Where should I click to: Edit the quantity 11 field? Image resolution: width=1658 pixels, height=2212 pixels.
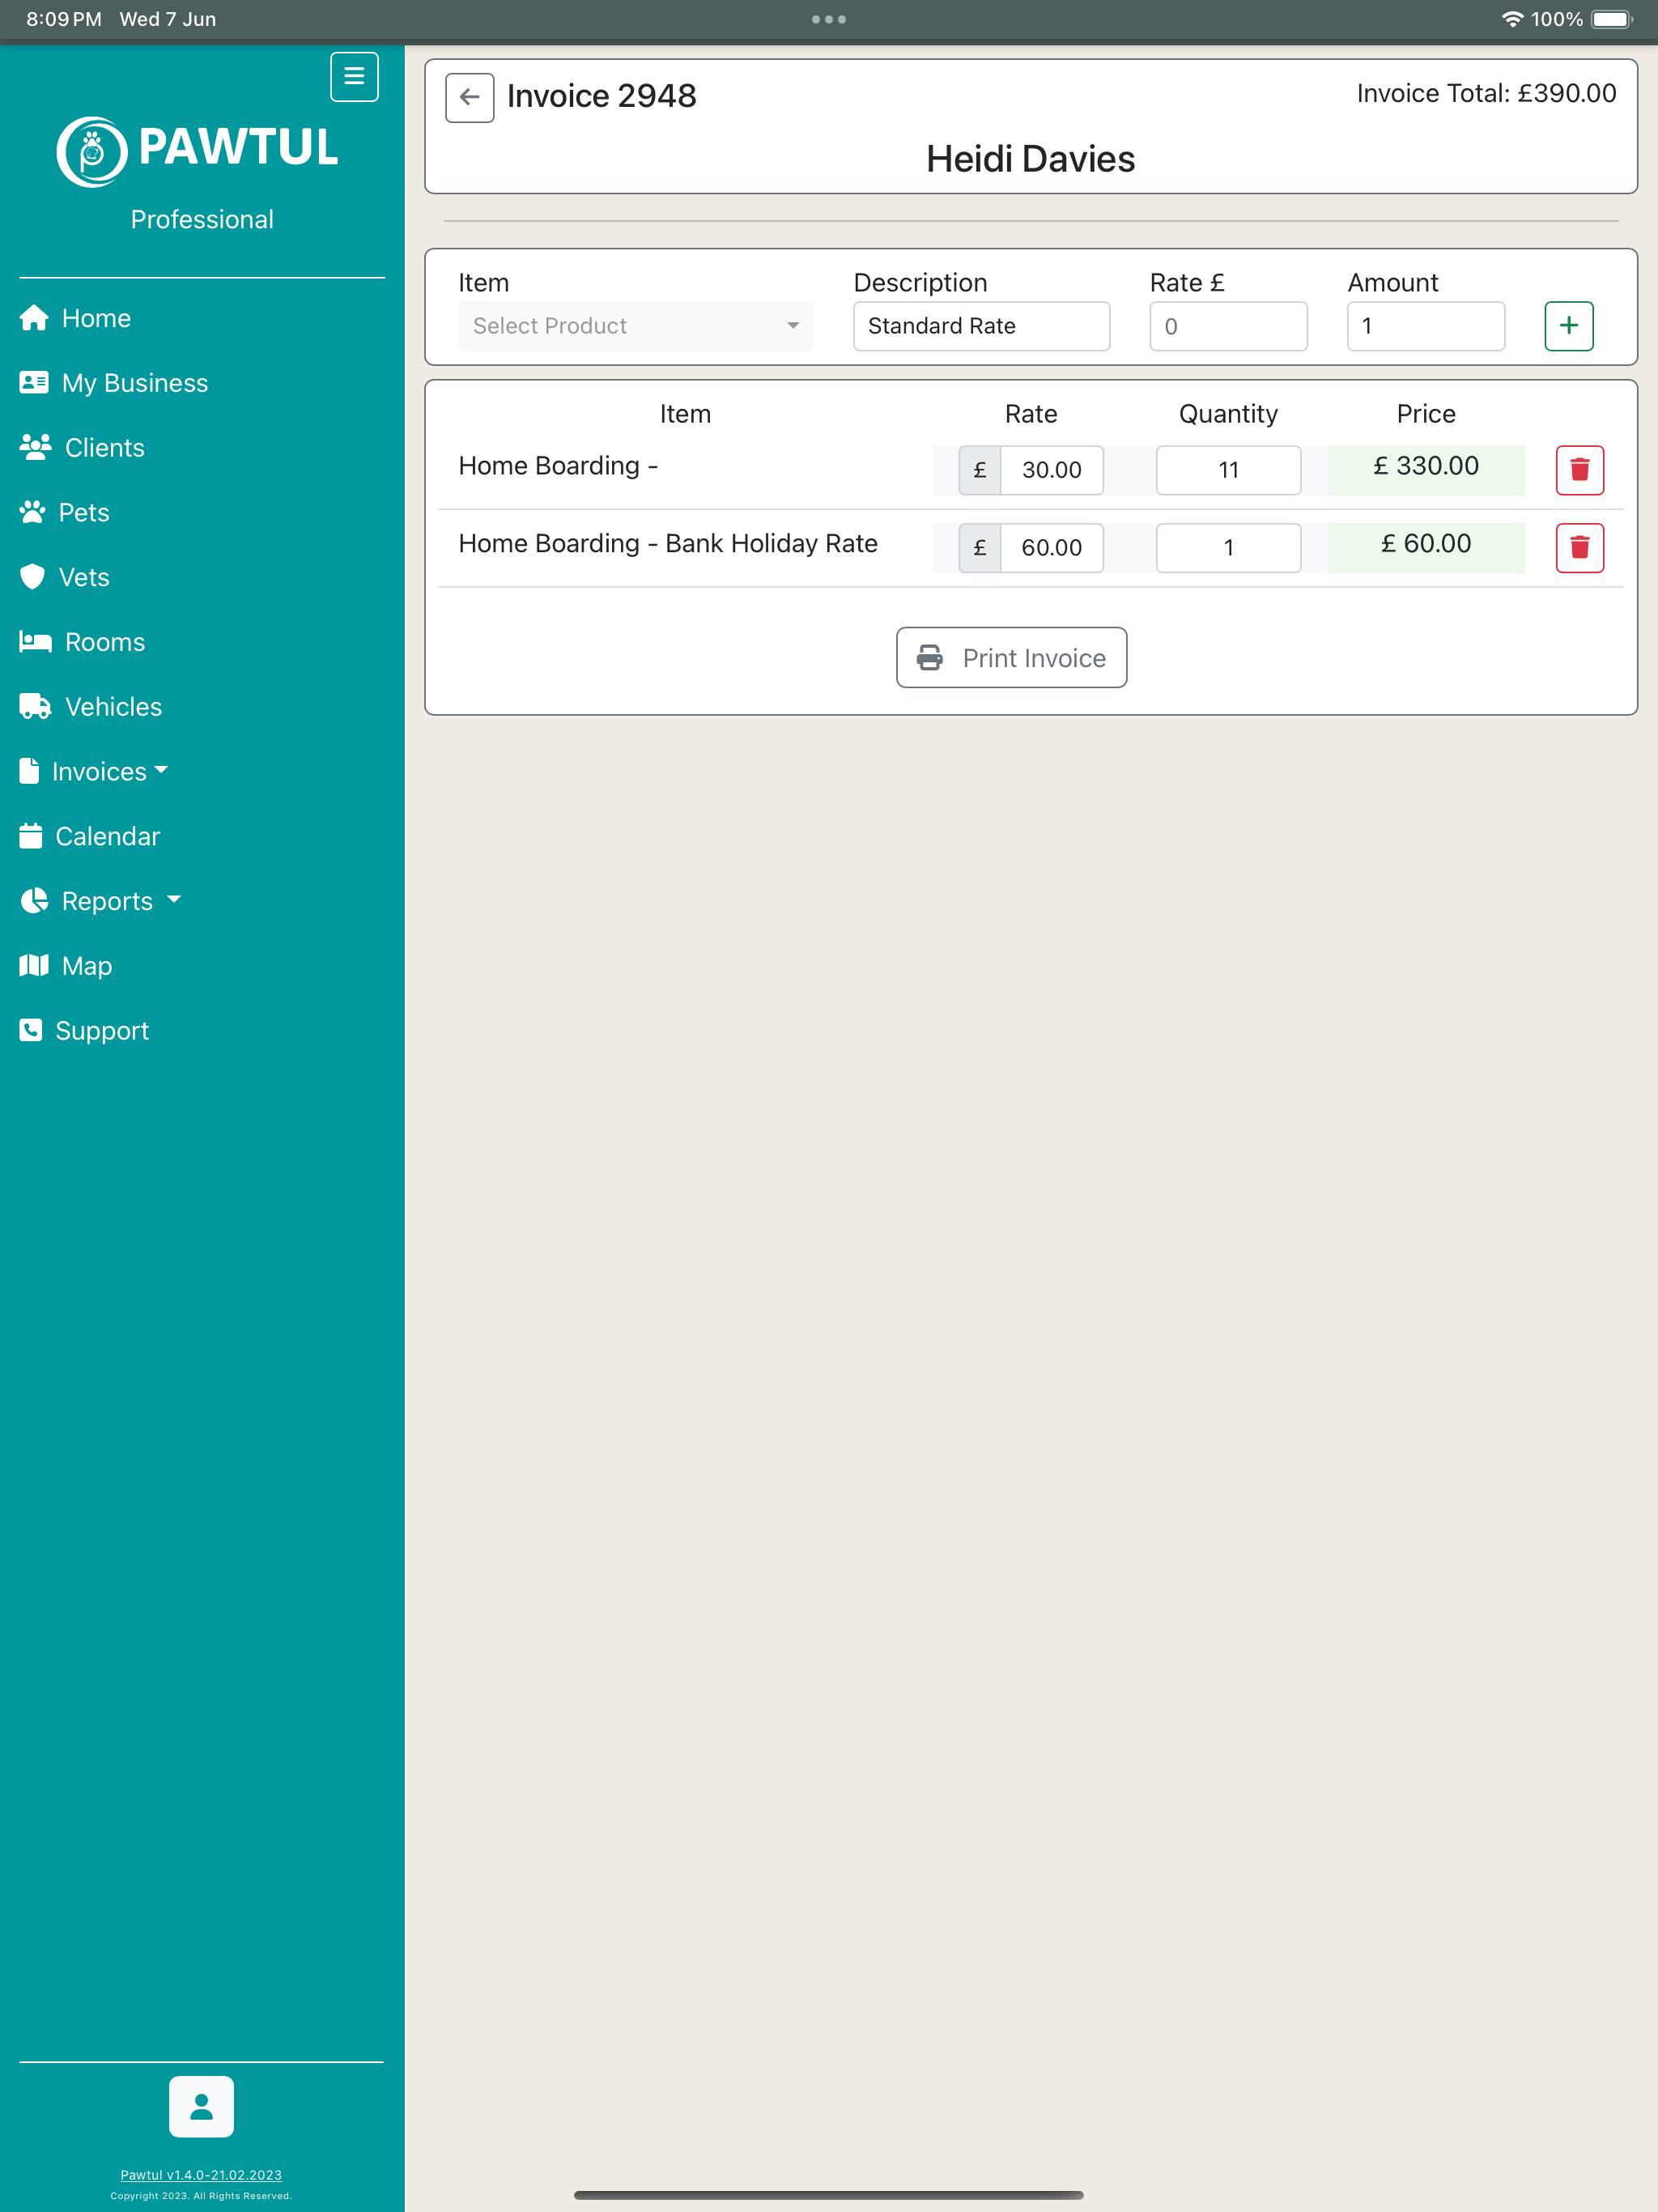(x=1228, y=470)
